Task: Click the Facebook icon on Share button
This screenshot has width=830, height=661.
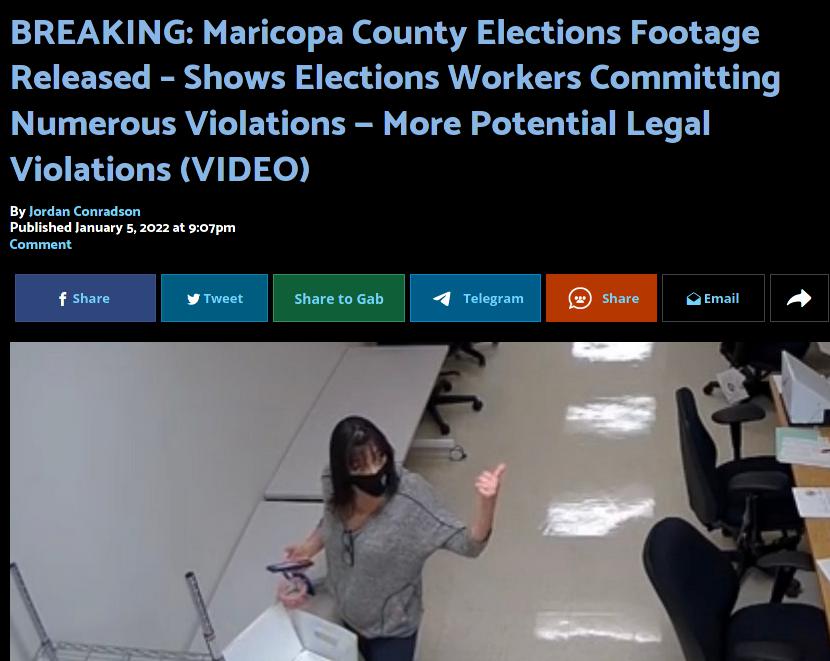Action: click(62, 299)
